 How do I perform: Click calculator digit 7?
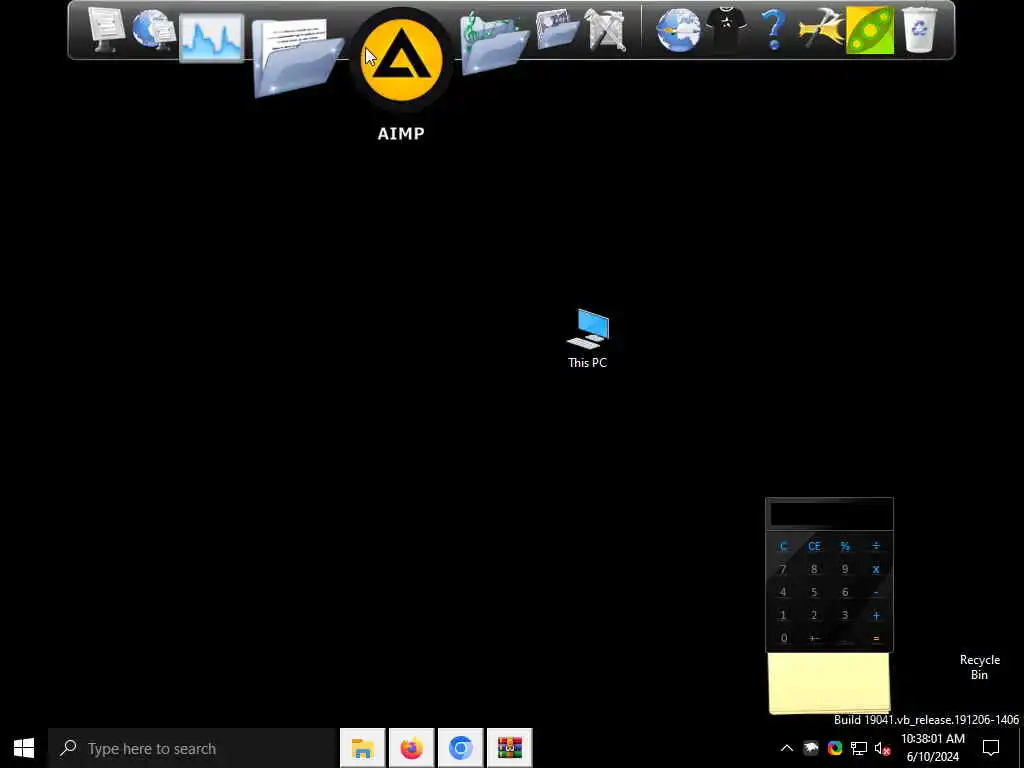(783, 569)
